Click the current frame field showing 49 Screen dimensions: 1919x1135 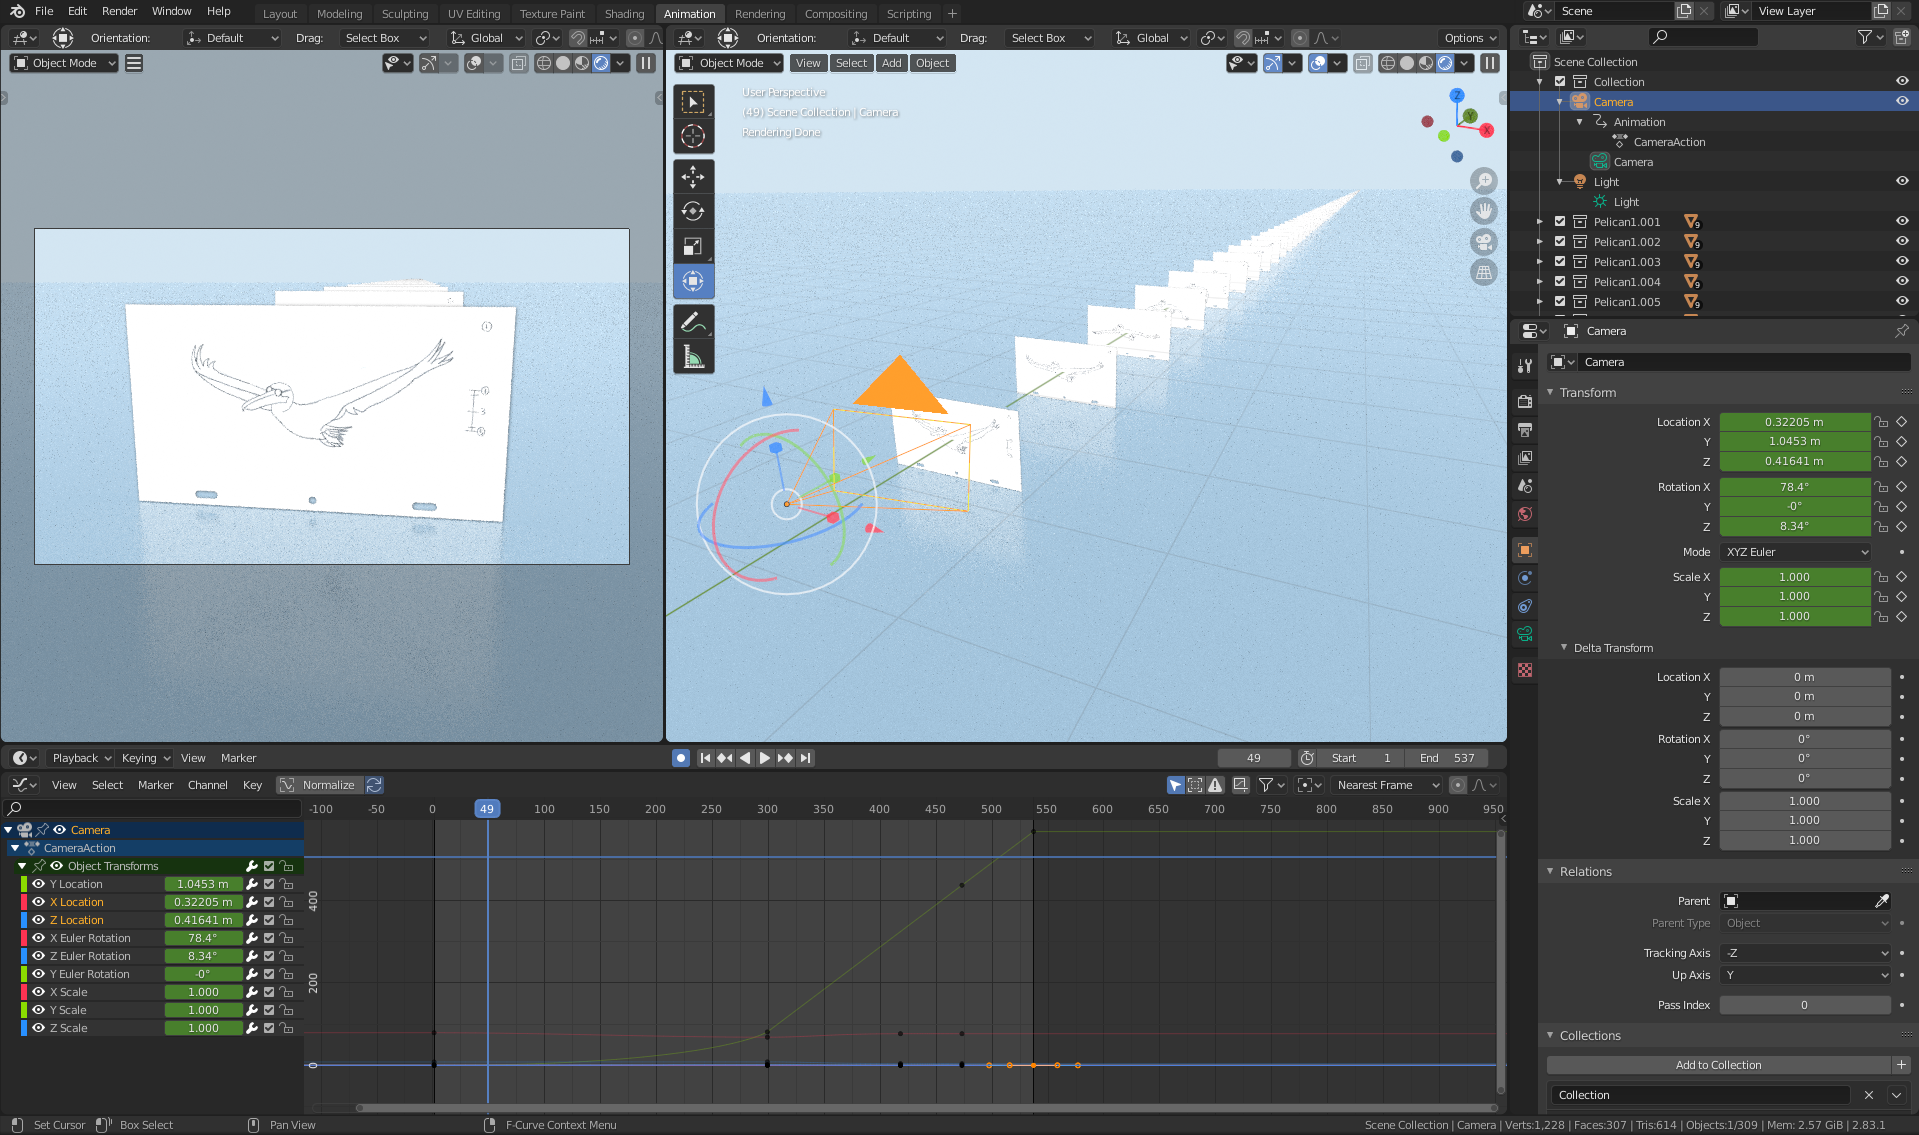pyautogui.click(x=1254, y=758)
